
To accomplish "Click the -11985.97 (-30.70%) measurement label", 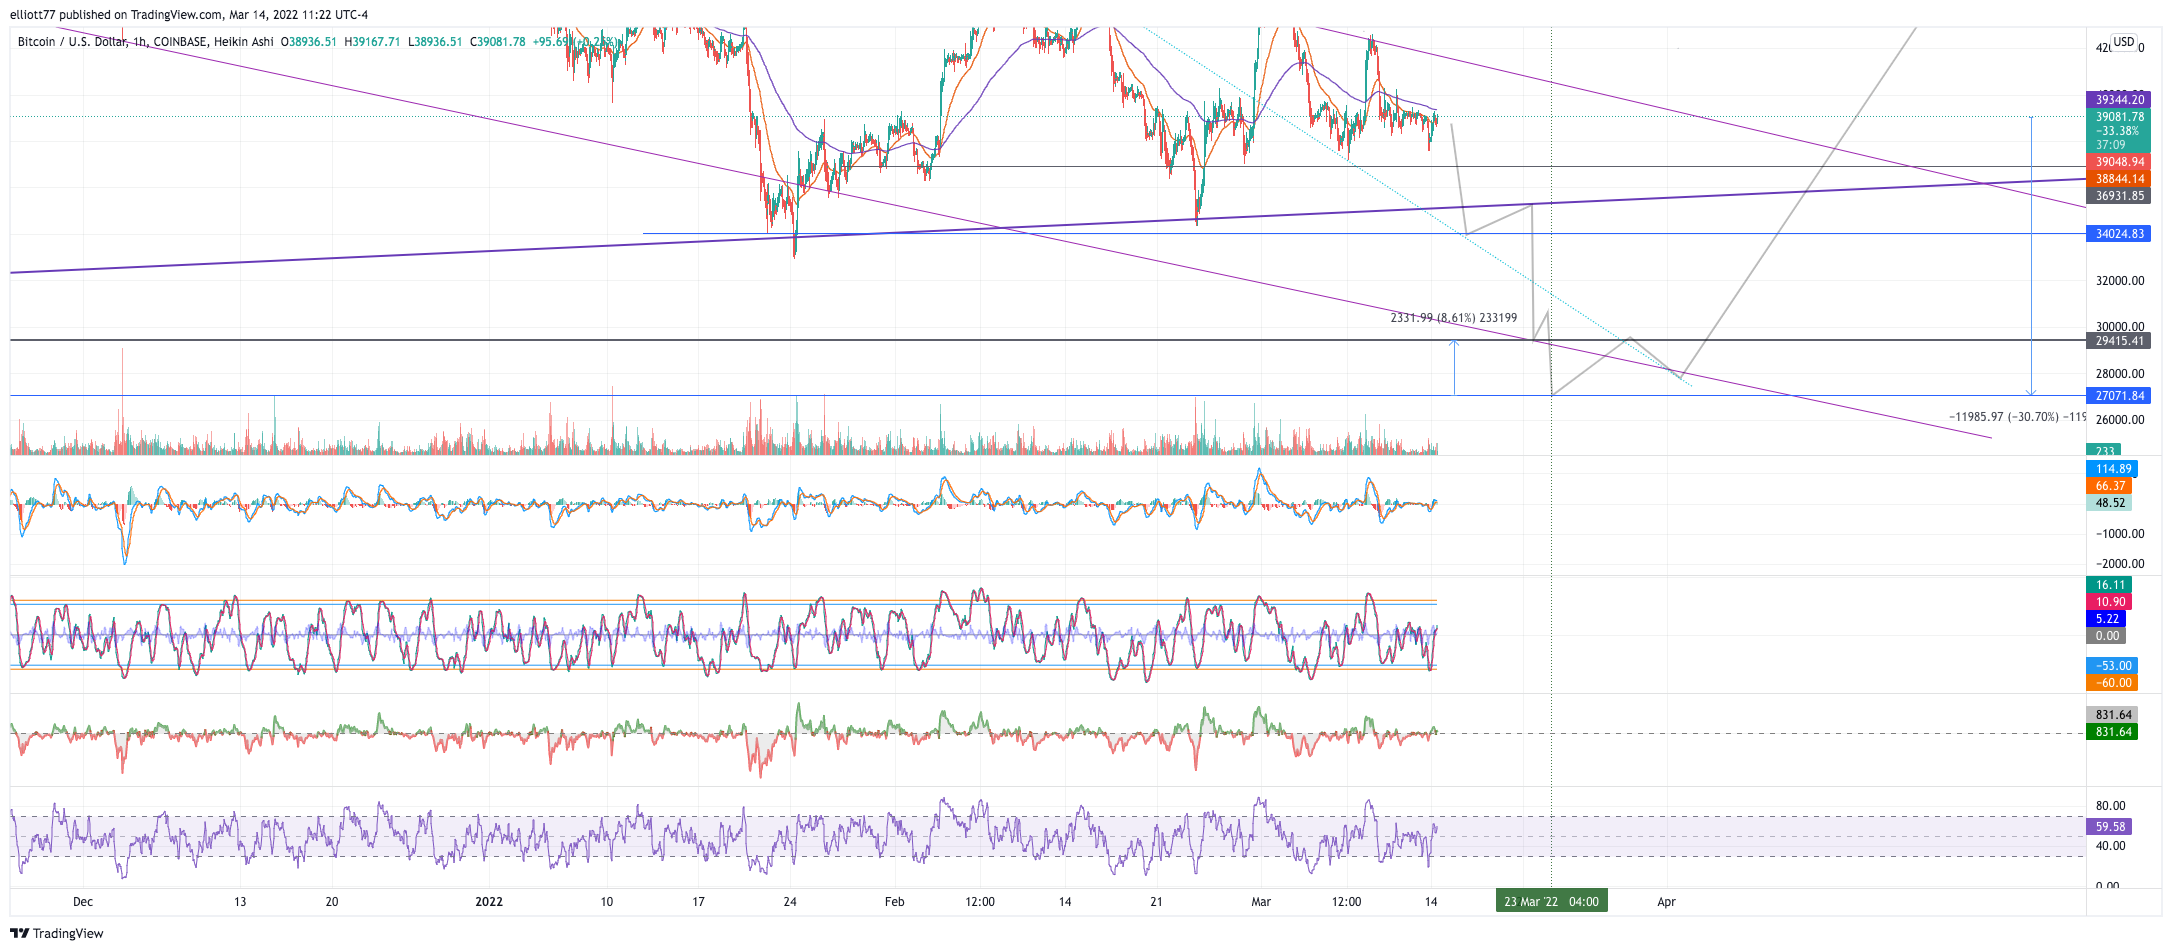I will (x=2017, y=417).
